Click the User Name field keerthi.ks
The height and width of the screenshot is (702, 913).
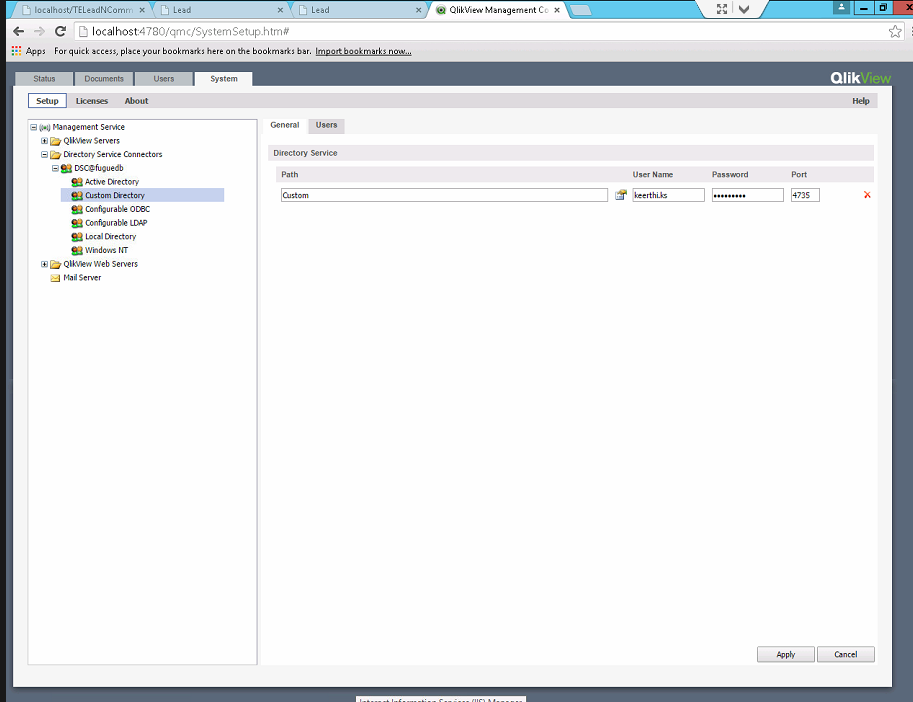point(668,195)
